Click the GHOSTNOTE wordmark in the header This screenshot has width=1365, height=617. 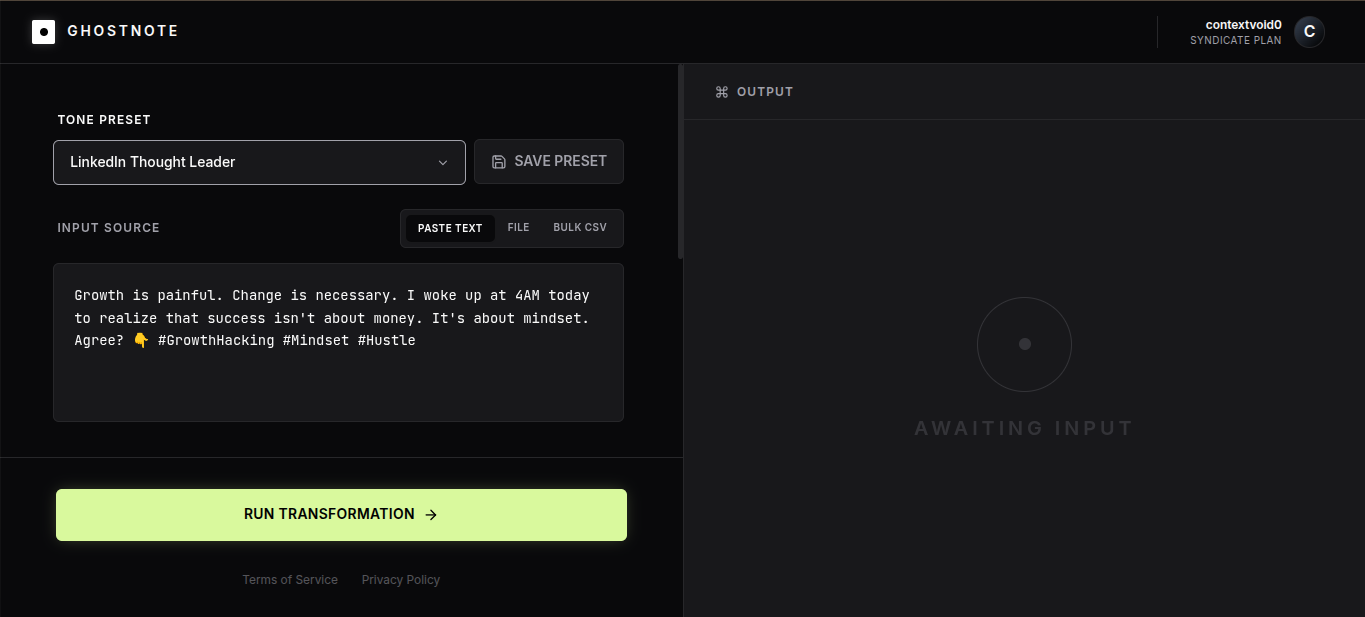point(122,31)
